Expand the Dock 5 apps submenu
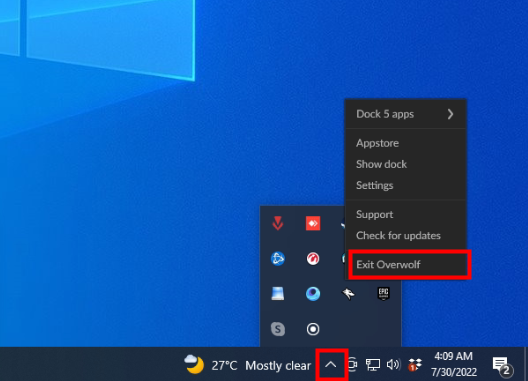This screenshot has width=528, height=381. [x=406, y=114]
